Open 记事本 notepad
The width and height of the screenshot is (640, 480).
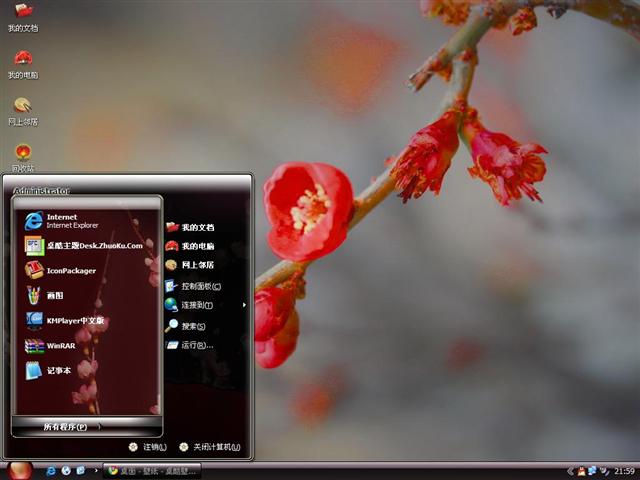(48, 371)
